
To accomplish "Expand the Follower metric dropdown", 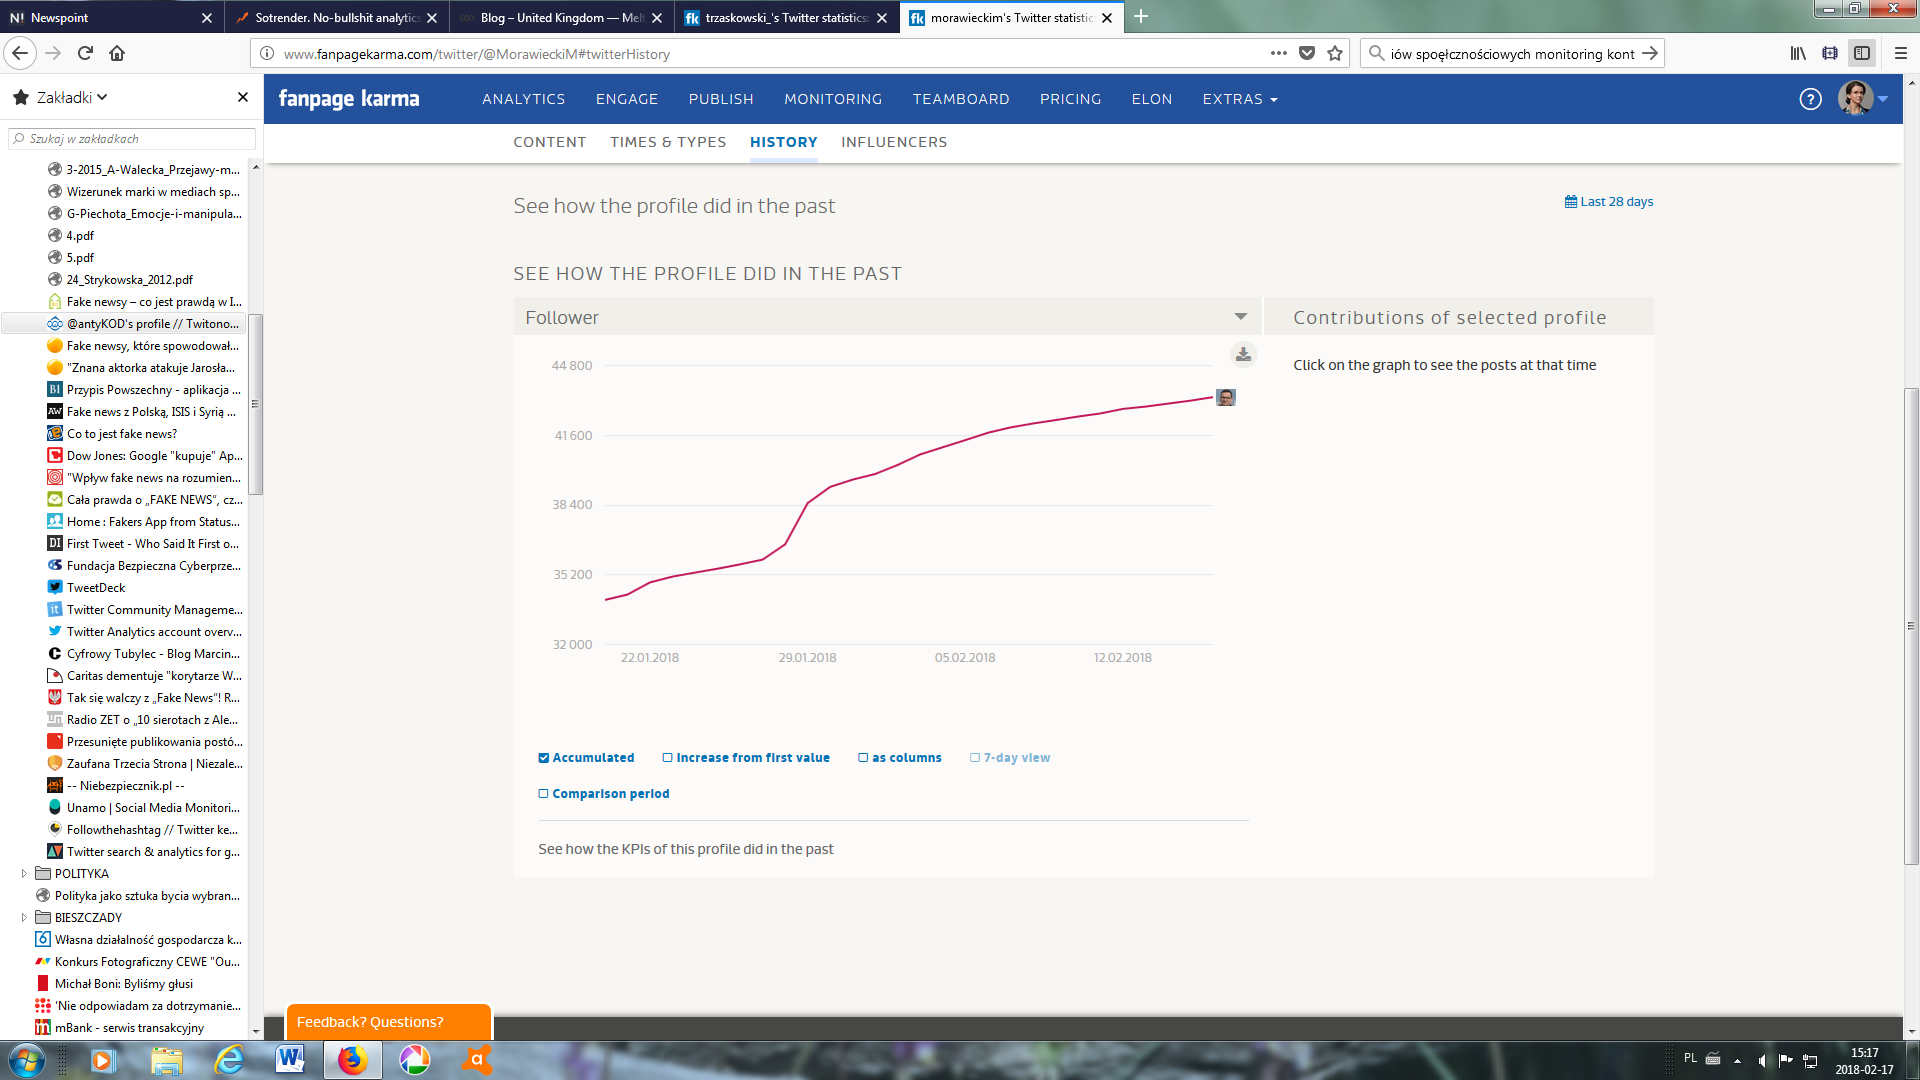I will pos(1240,317).
